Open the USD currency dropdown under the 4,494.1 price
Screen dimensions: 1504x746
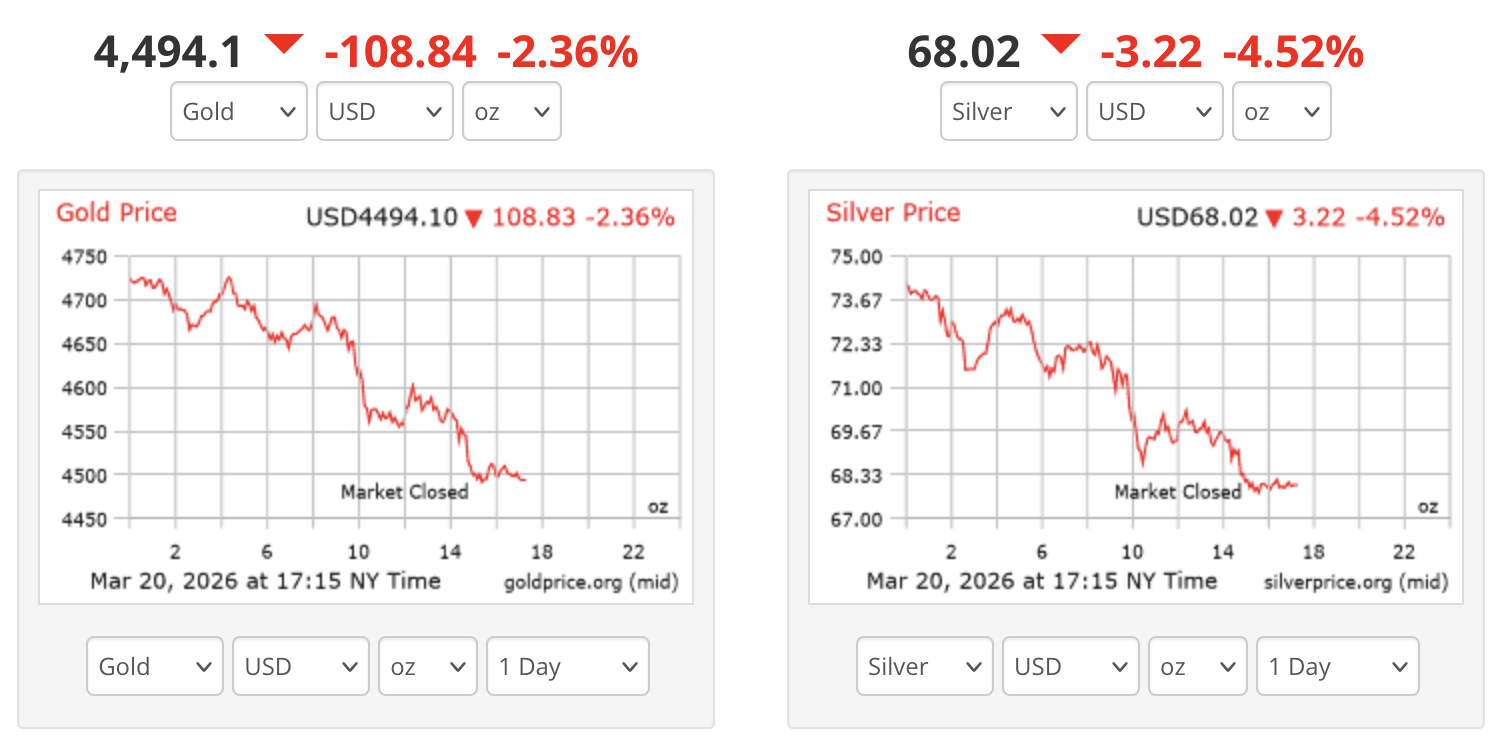point(385,111)
